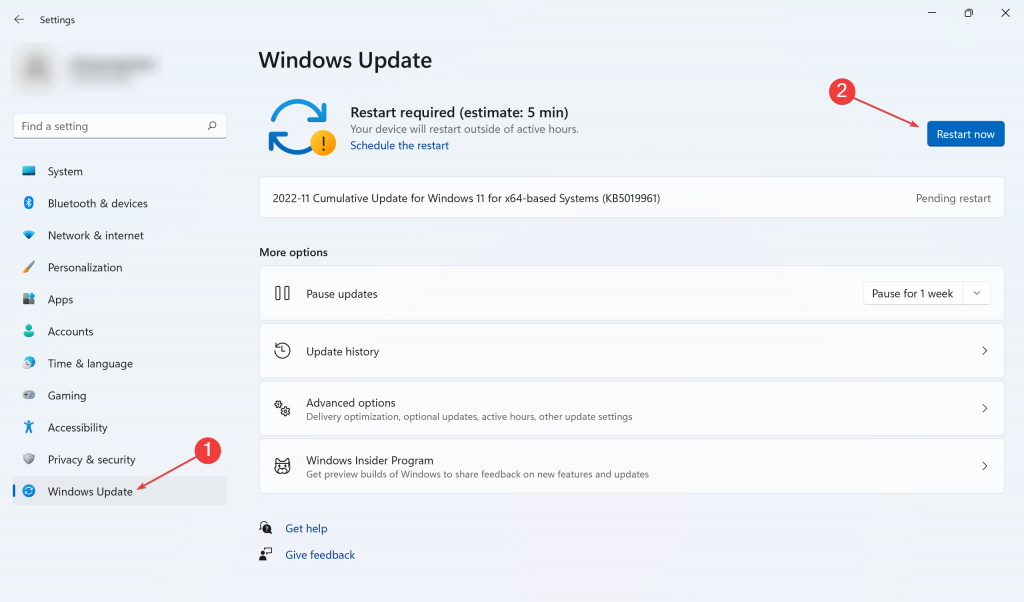1024x602 pixels.
Task: Click the Delivery optimization description text
Action: coord(469,417)
